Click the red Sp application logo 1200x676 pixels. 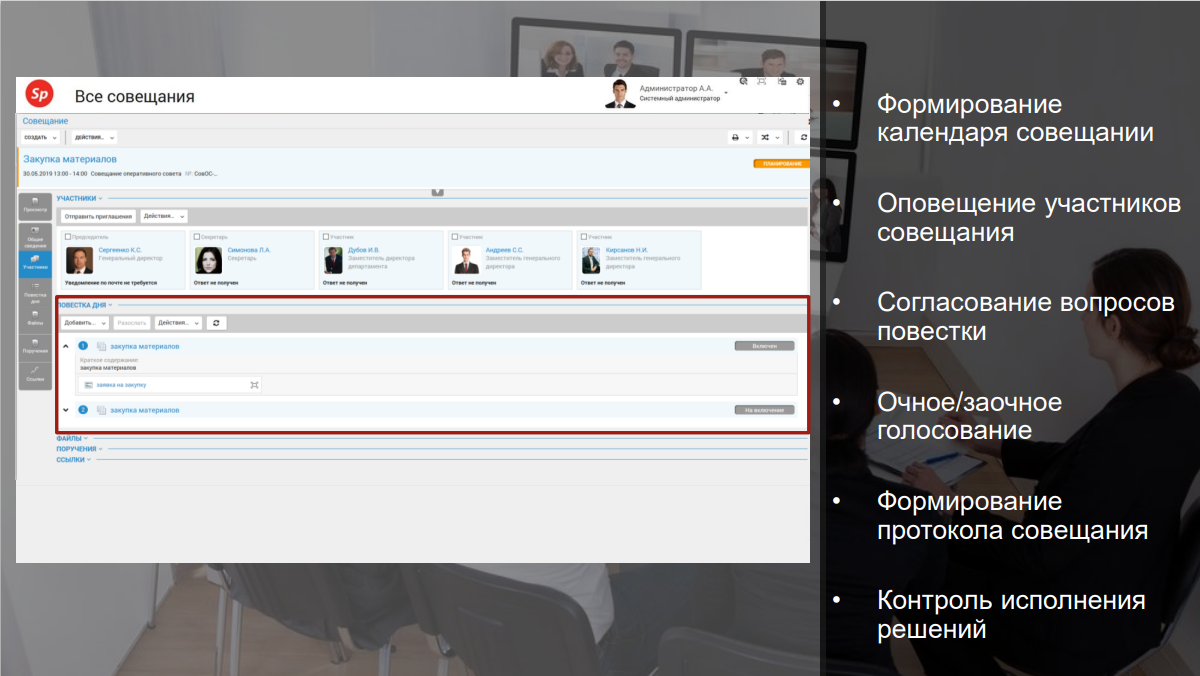(39, 95)
